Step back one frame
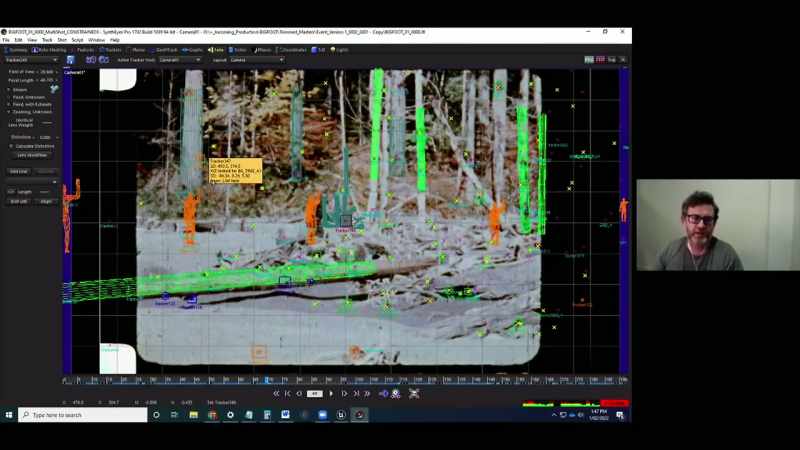The height and width of the screenshot is (450, 800). click(299, 393)
